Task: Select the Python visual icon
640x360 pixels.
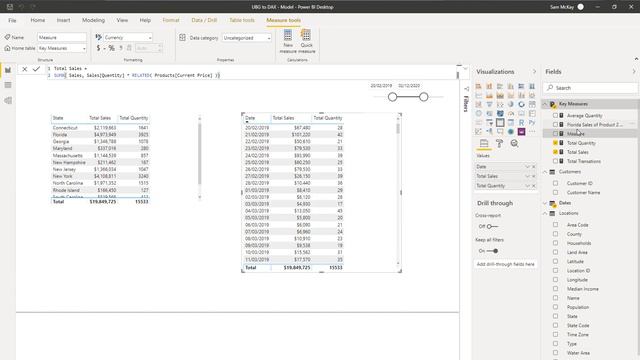Action: (x=532, y=122)
